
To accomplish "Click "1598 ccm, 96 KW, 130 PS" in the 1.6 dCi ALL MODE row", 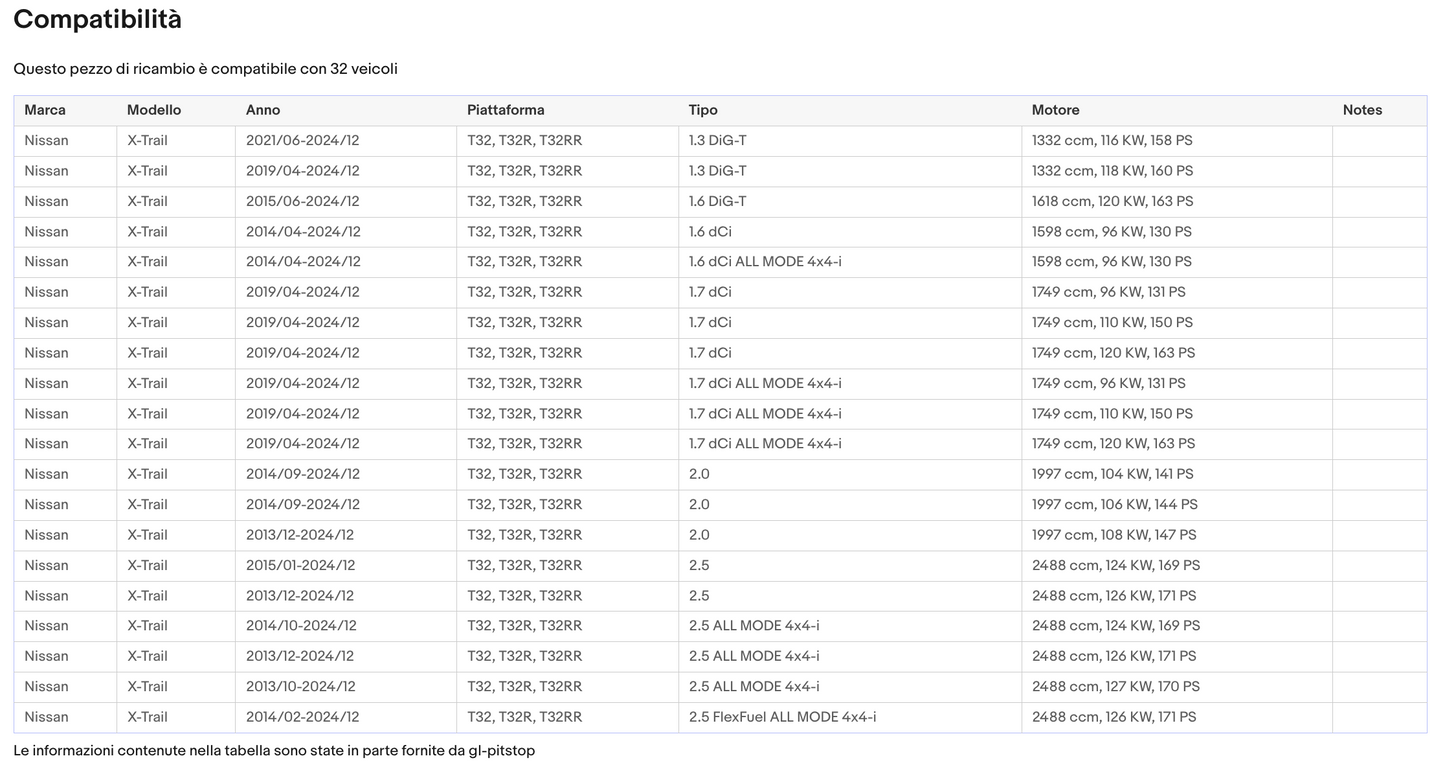I will tap(1112, 262).
